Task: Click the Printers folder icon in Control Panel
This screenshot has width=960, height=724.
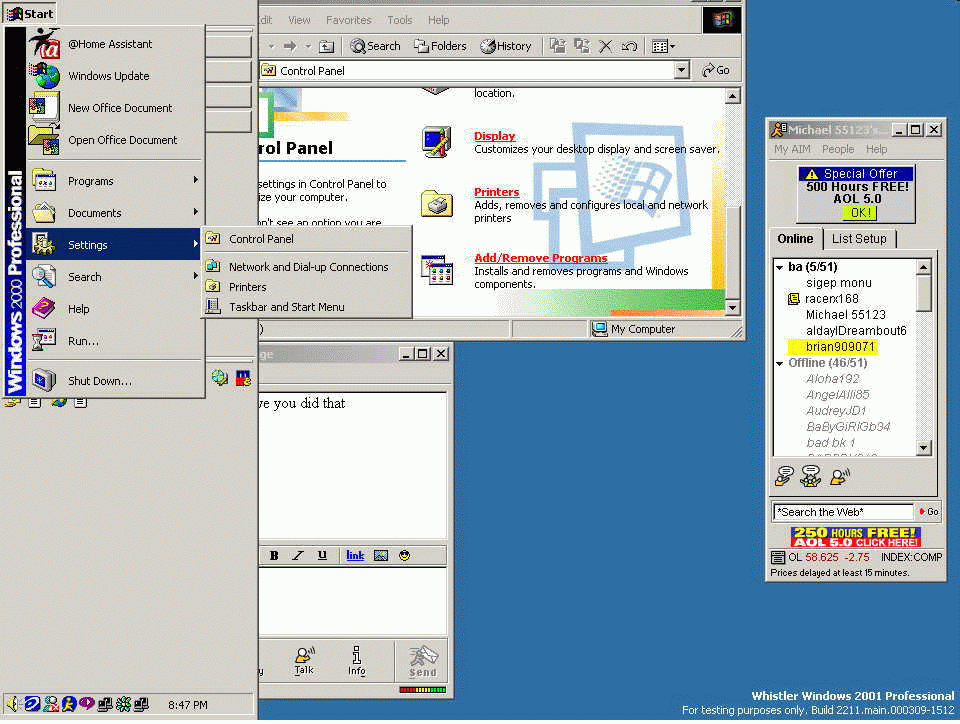Action: click(x=437, y=204)
